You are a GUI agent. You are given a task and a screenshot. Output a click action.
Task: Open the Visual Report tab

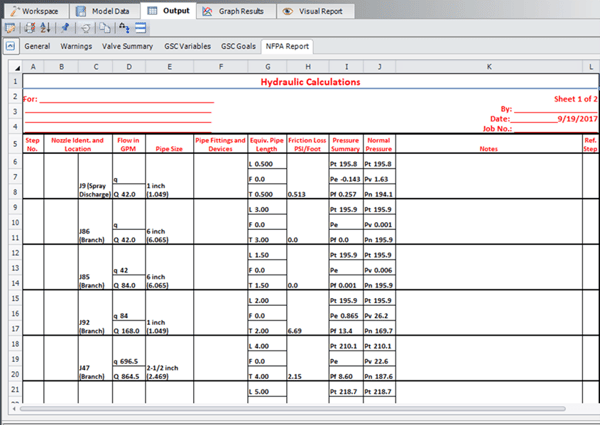point(315,11)
